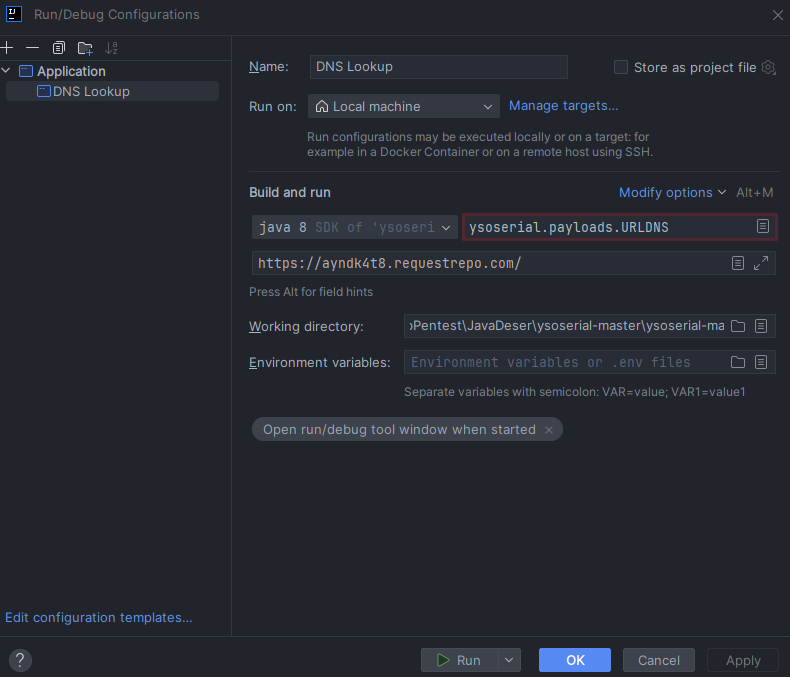Click the Manage targets link
Image resolution: width=790 pixels, height=677 pixels.
(563, 105)
